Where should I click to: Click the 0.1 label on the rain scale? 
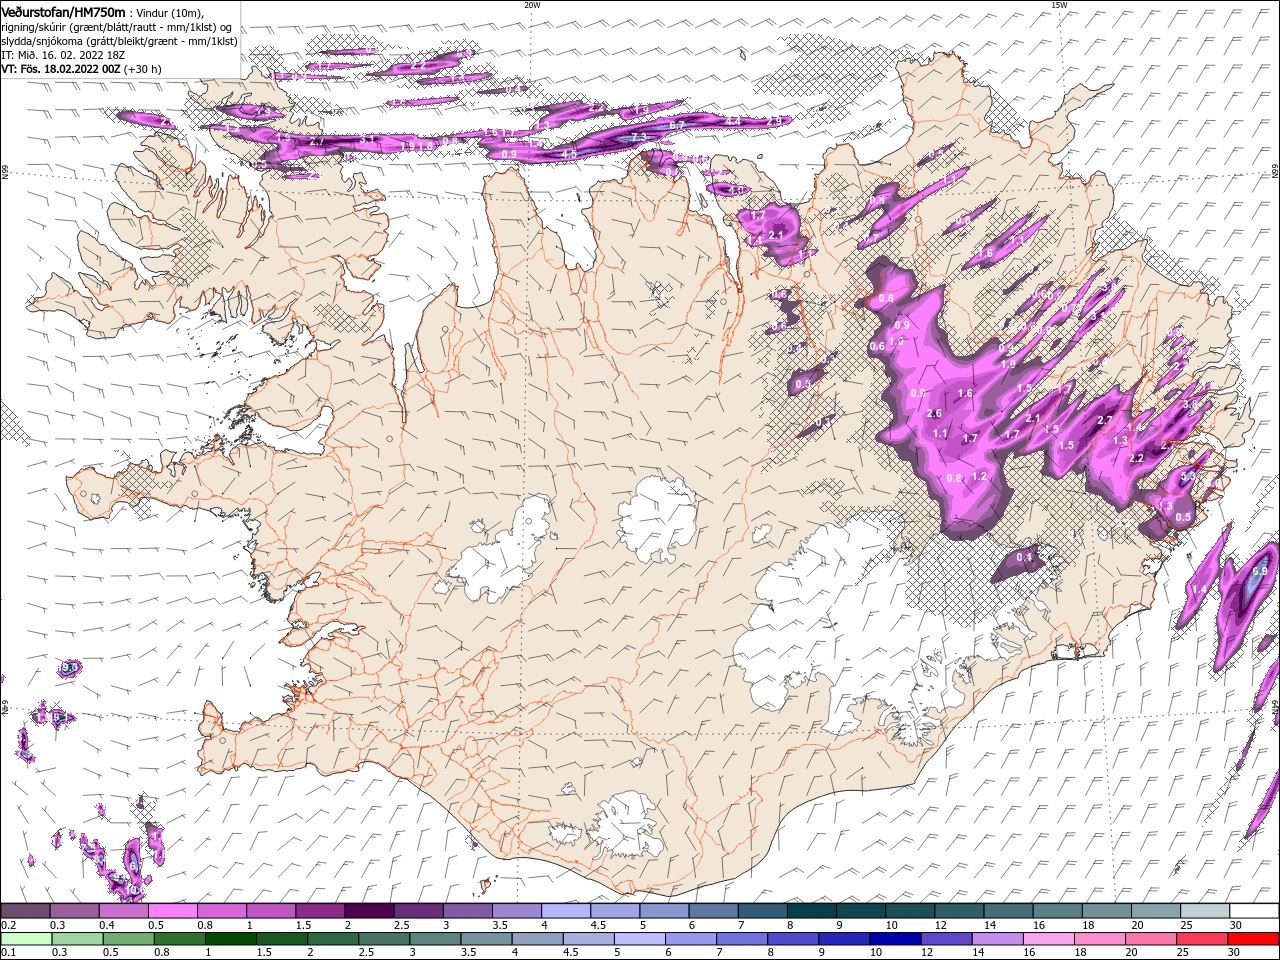coord(8,953)
